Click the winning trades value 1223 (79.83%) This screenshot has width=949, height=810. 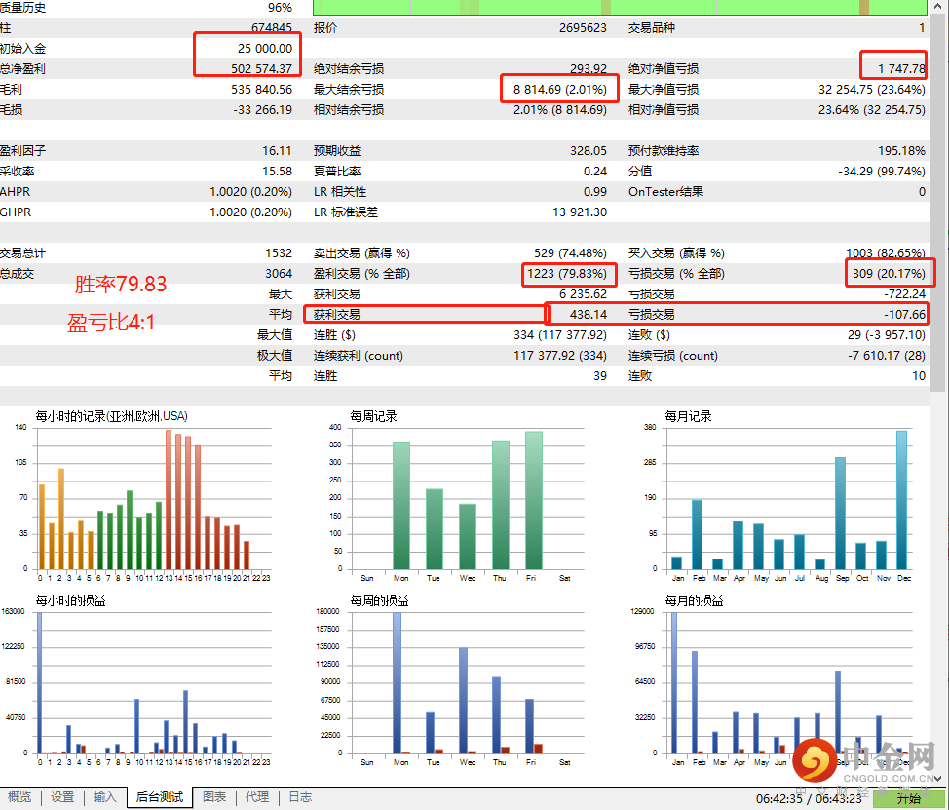click(x=567, y=274)
